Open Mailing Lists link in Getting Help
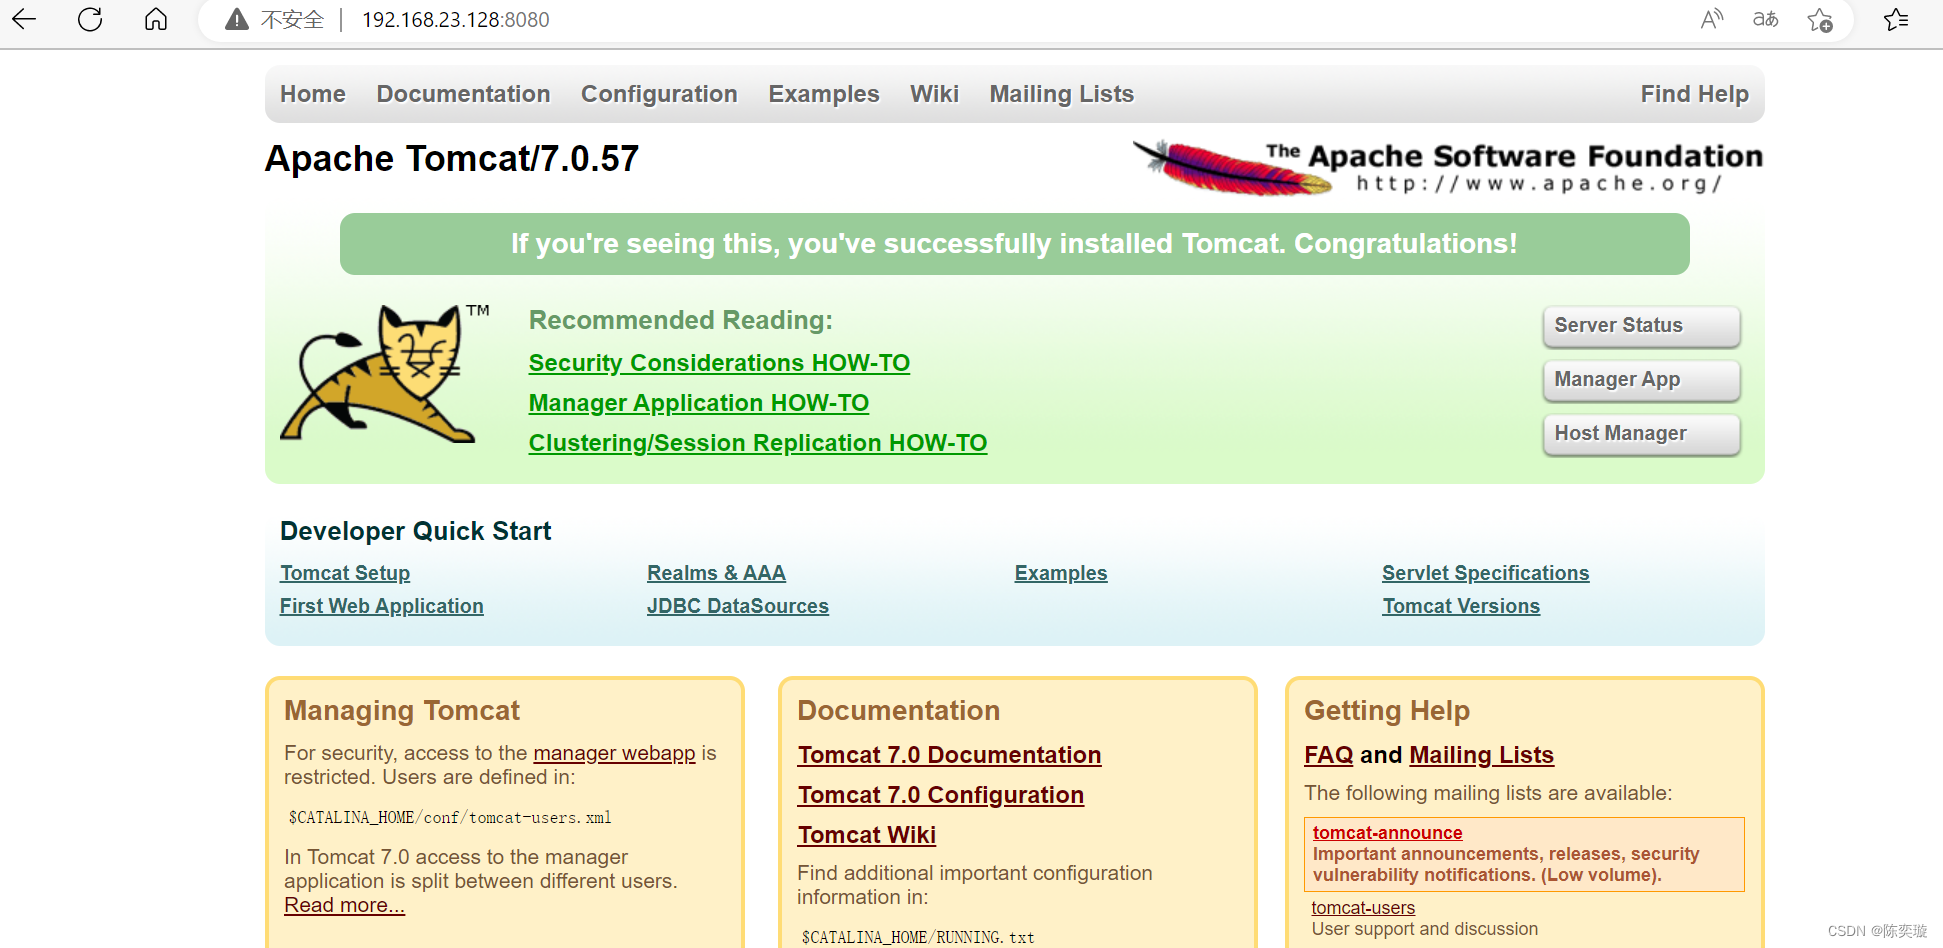 click(1481, 755)
